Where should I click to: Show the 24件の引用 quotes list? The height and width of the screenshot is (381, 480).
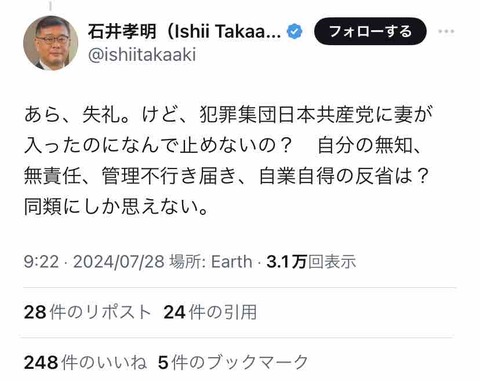(210, 312)
